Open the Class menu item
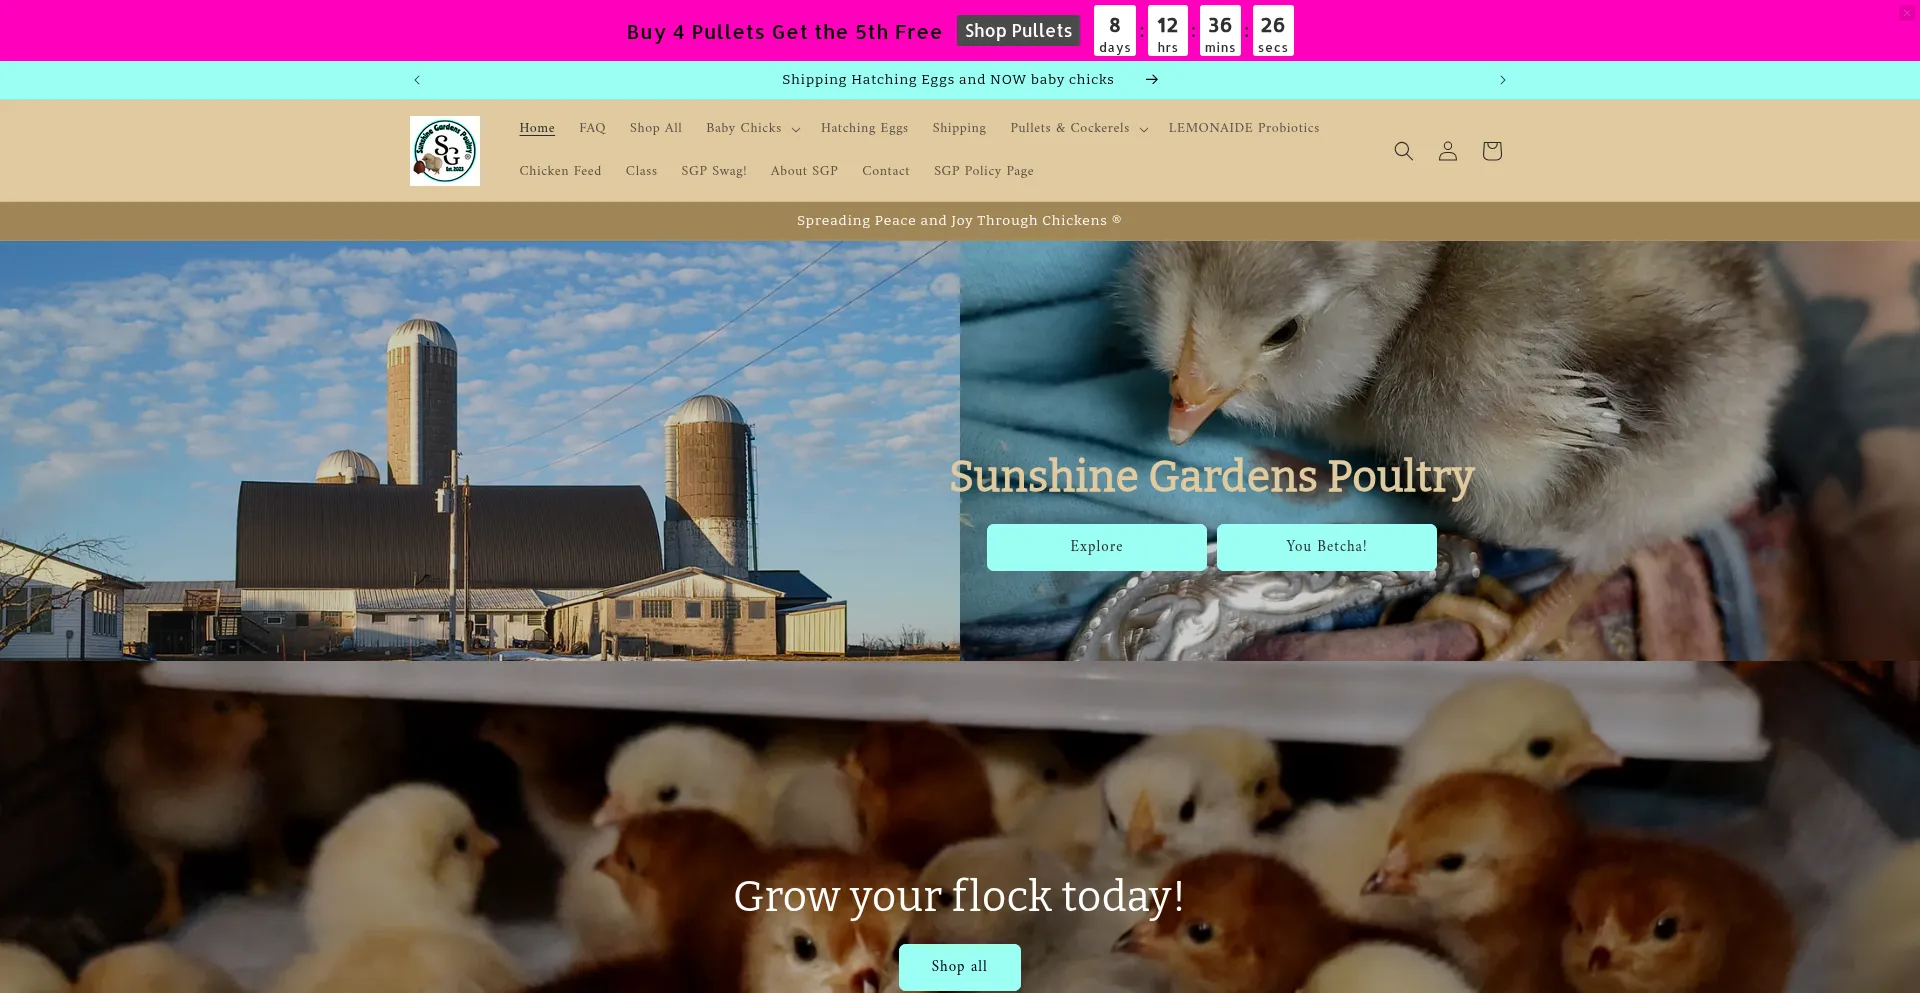 point(641,171)
